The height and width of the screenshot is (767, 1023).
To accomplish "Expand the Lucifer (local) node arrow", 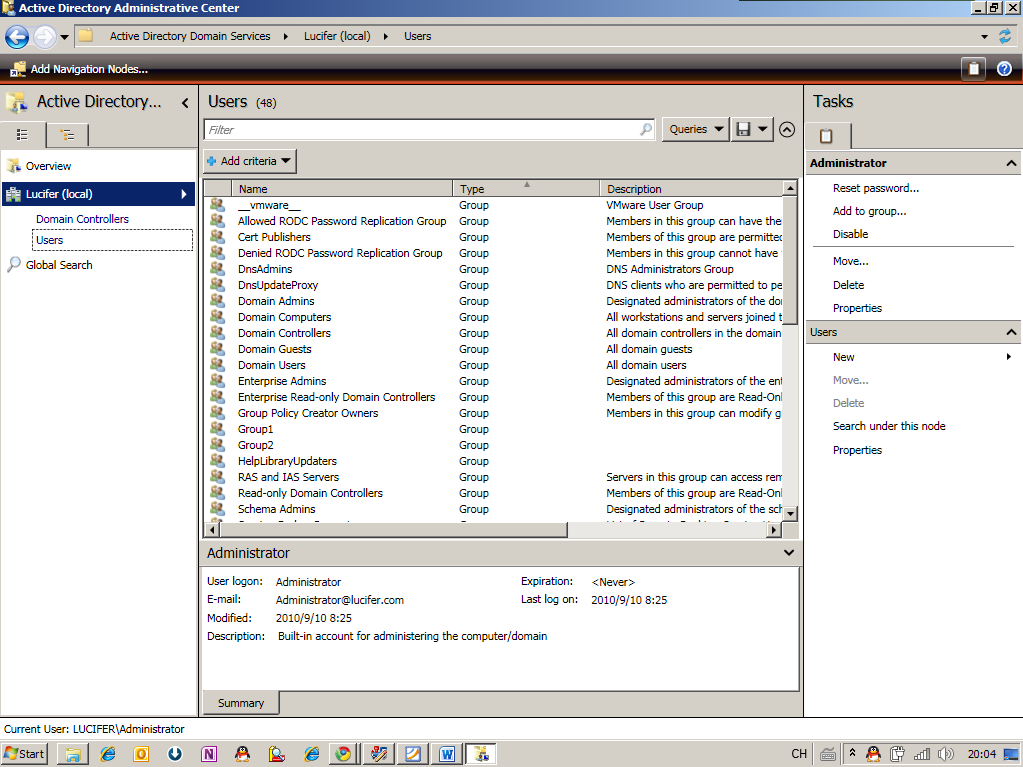I will 184,194.
